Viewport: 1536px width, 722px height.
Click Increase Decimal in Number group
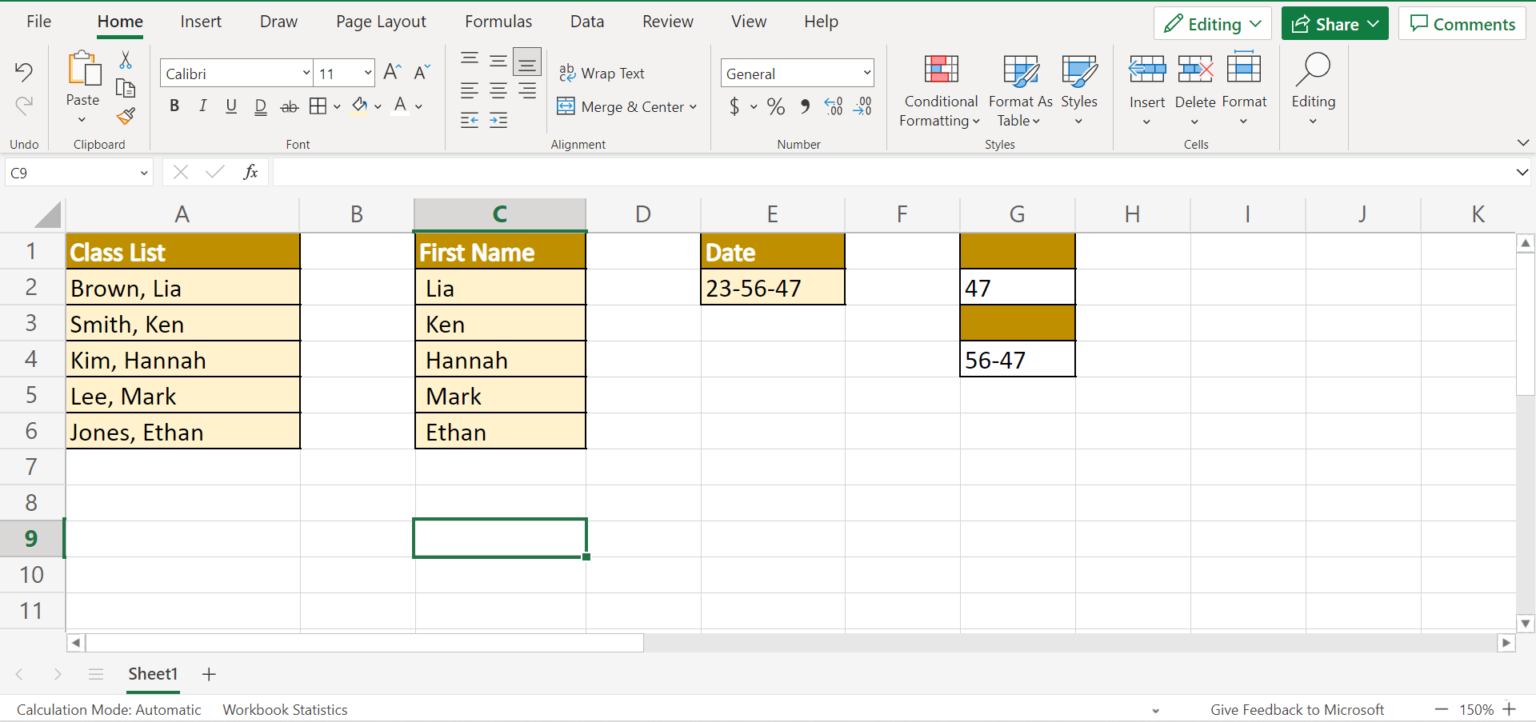[833, 106]
